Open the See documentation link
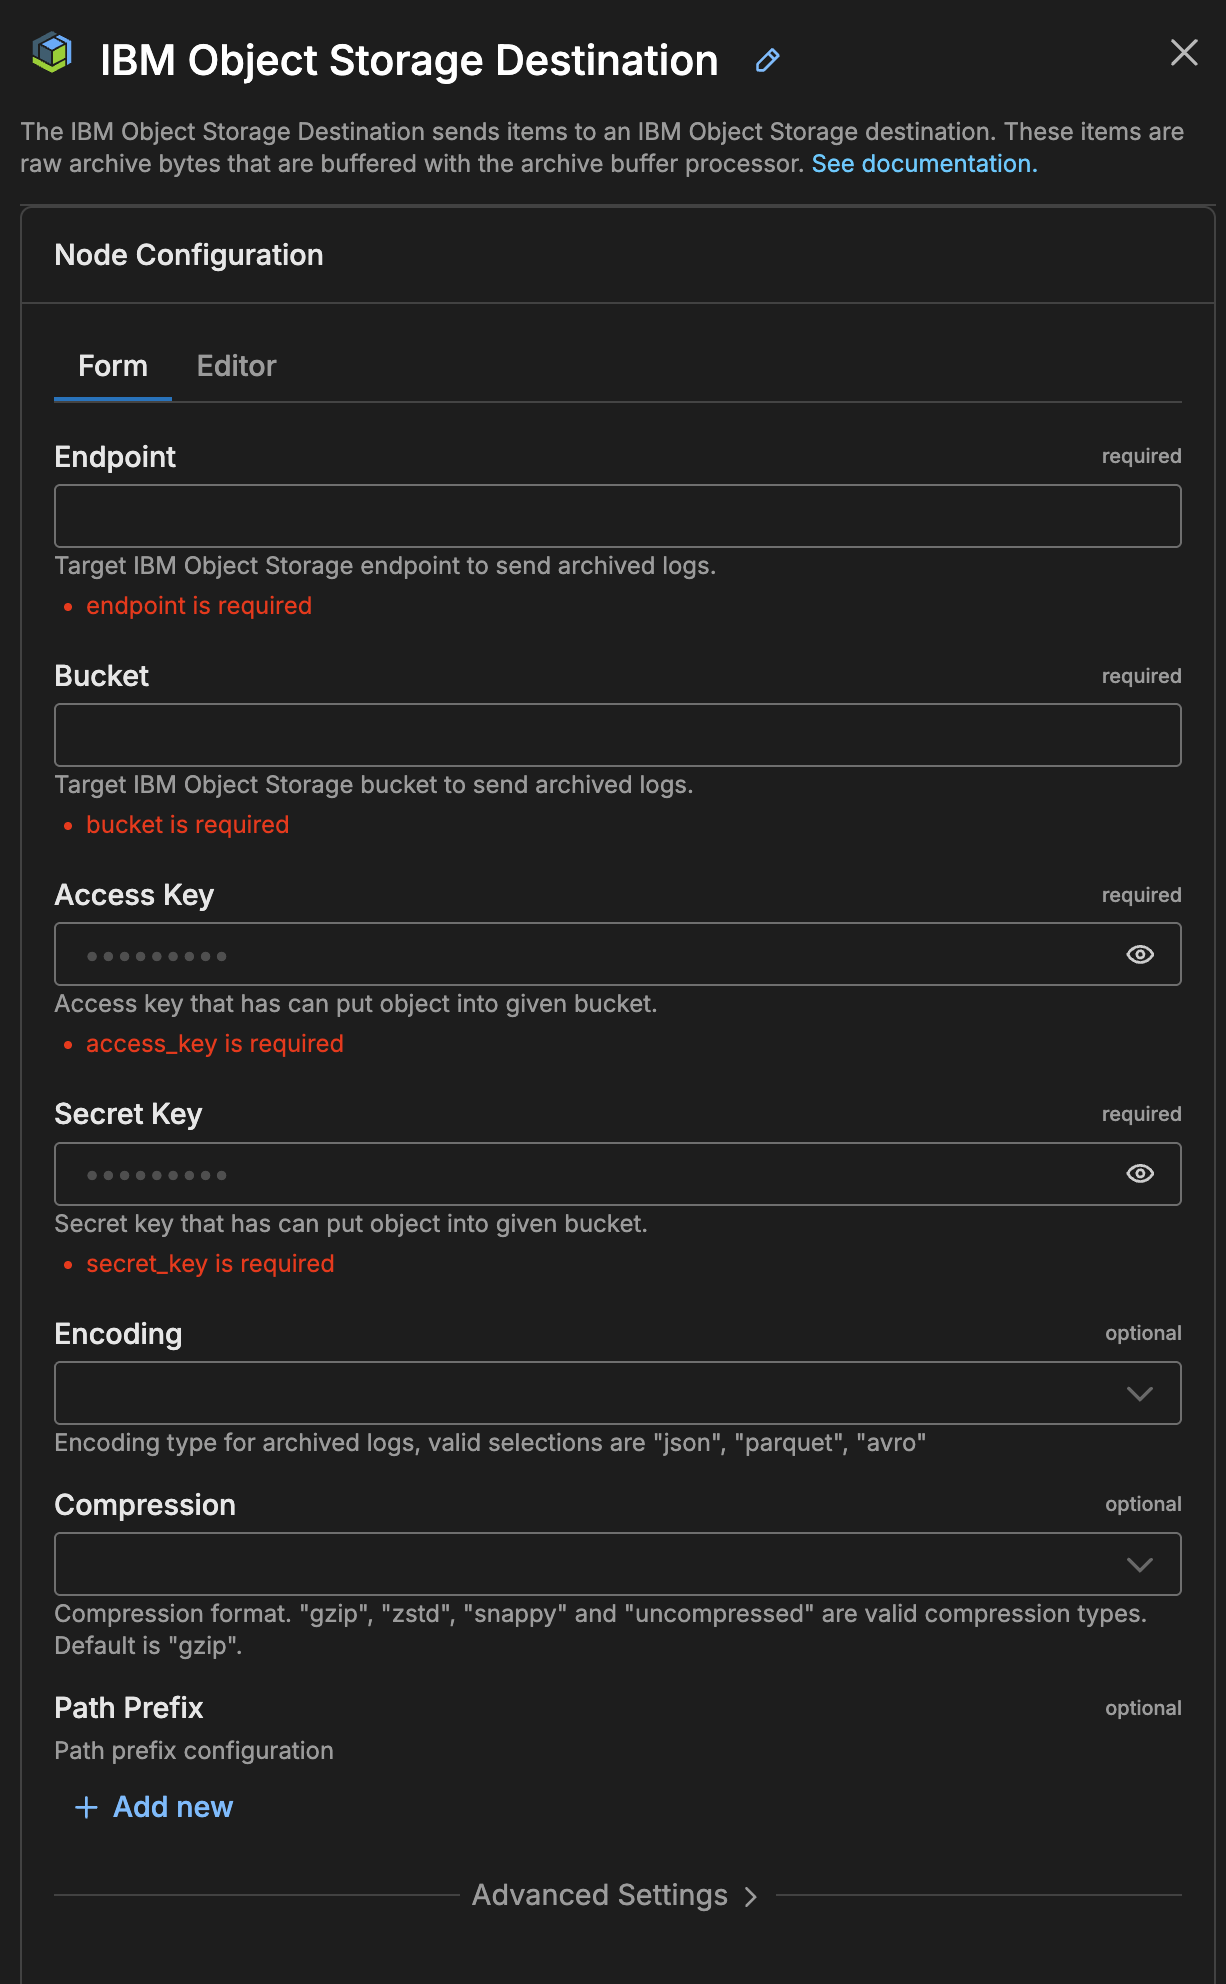 [x=924, y=164]
